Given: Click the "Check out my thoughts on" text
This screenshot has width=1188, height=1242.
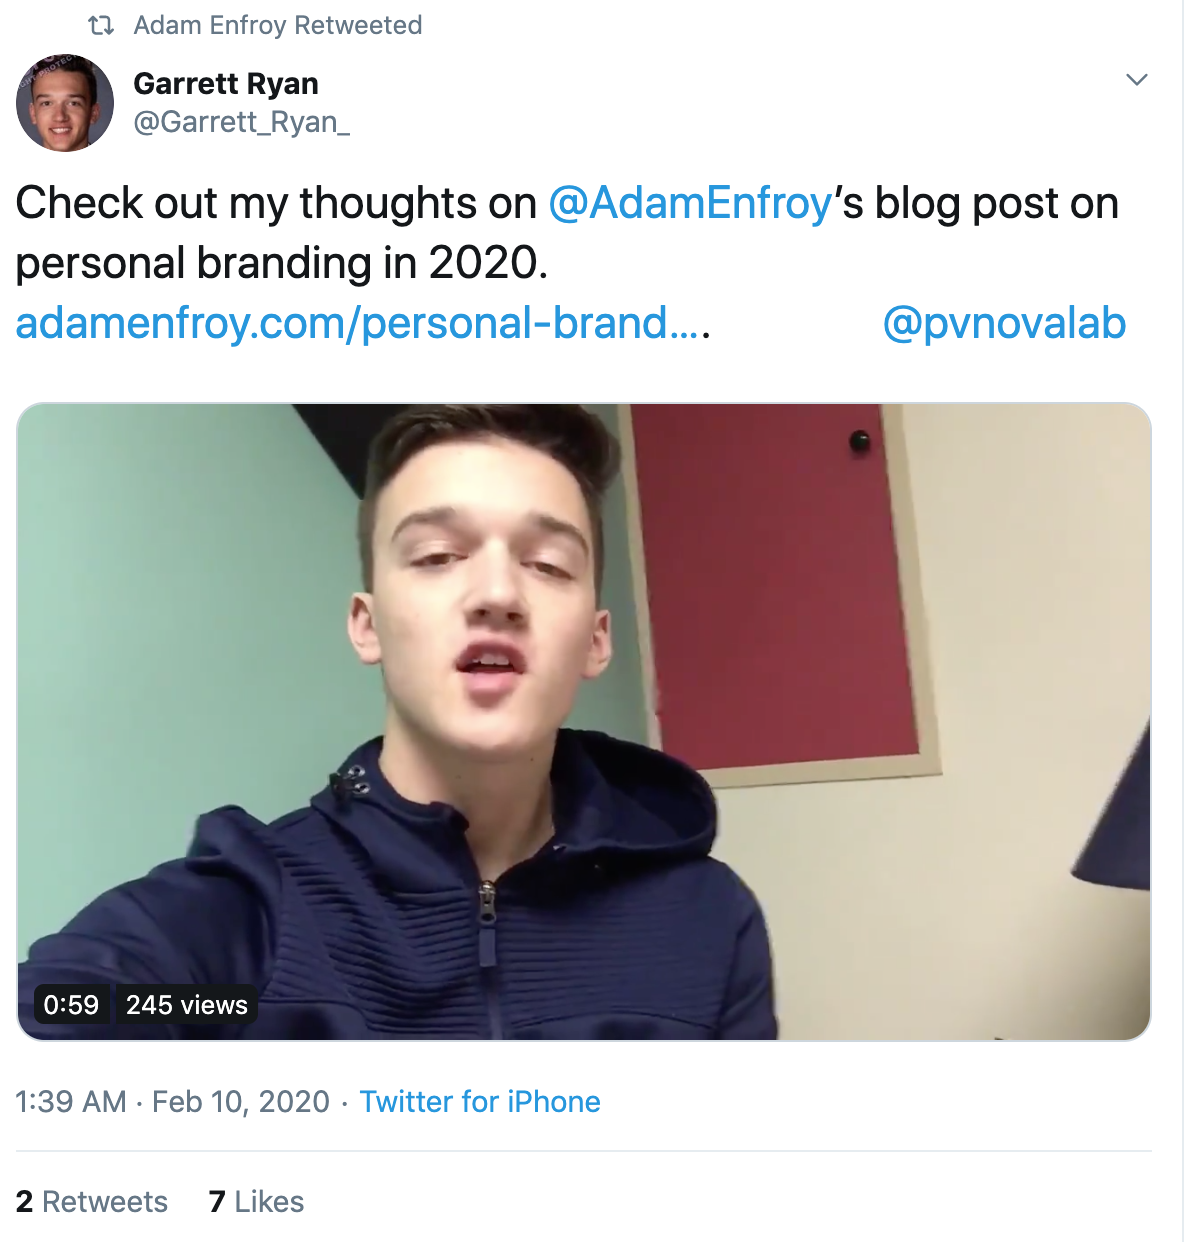Looking at the screenshot, I should point(276,203).
